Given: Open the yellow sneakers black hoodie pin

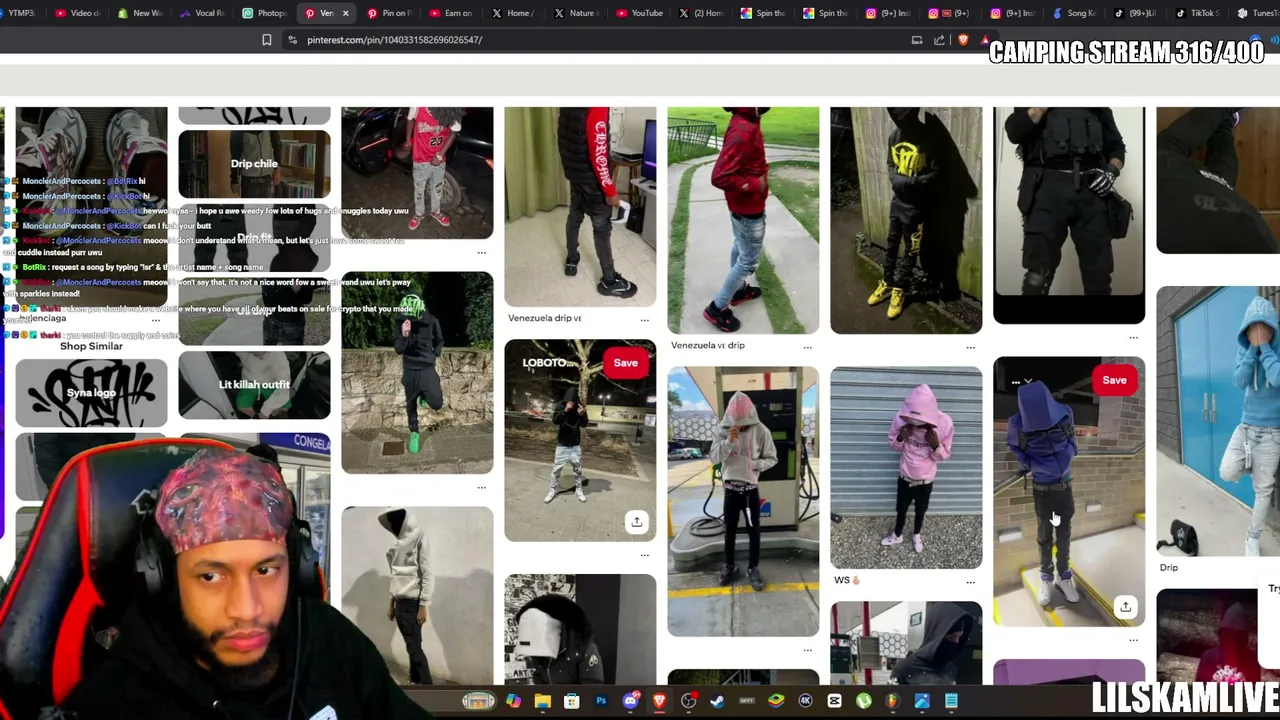Looking at the screenshot, I should coord(906,220).
